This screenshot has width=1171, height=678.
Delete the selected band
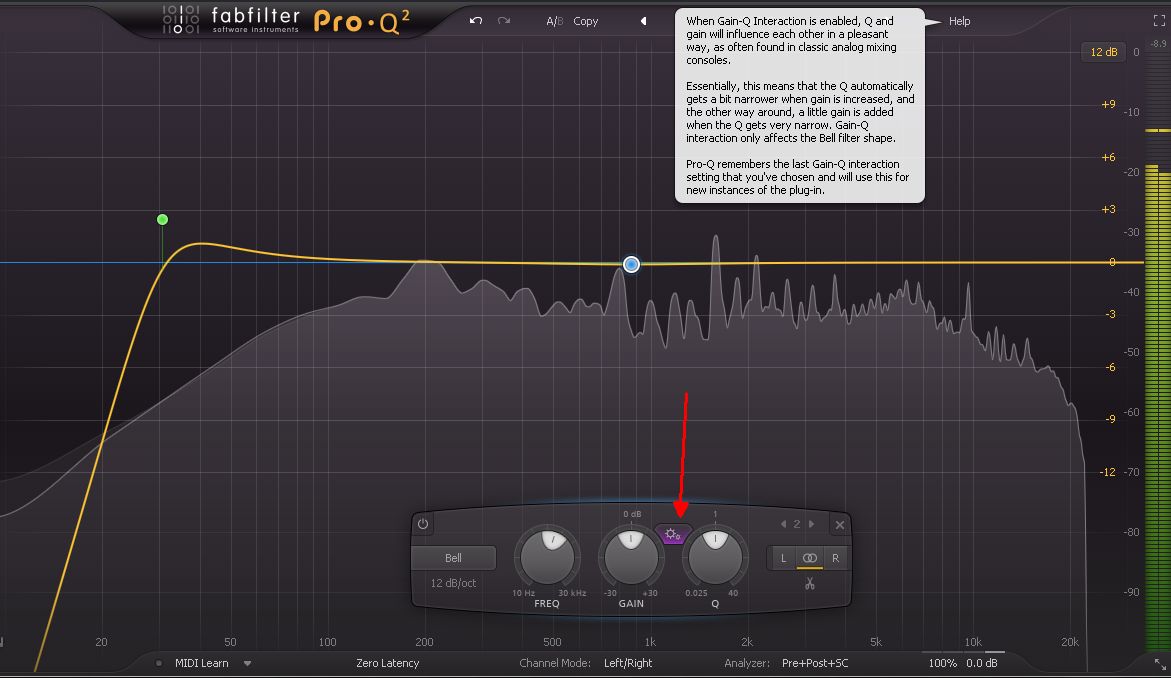point(839,525)
